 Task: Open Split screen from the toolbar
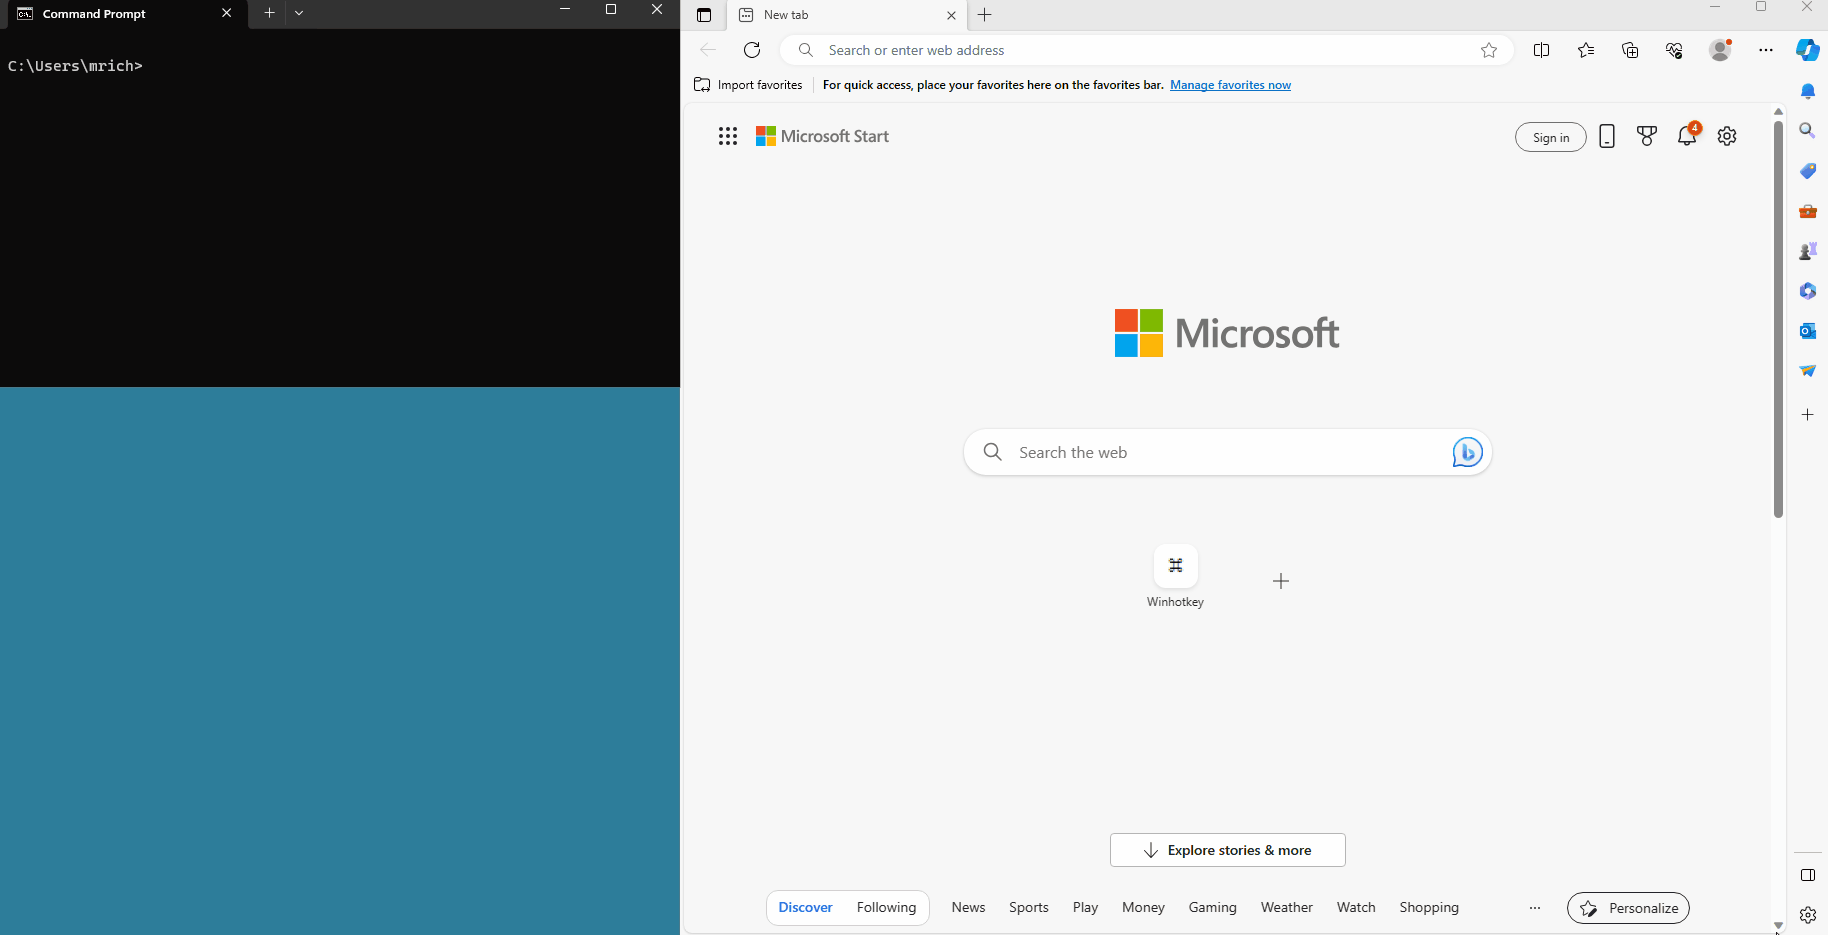coord(1542,50)
